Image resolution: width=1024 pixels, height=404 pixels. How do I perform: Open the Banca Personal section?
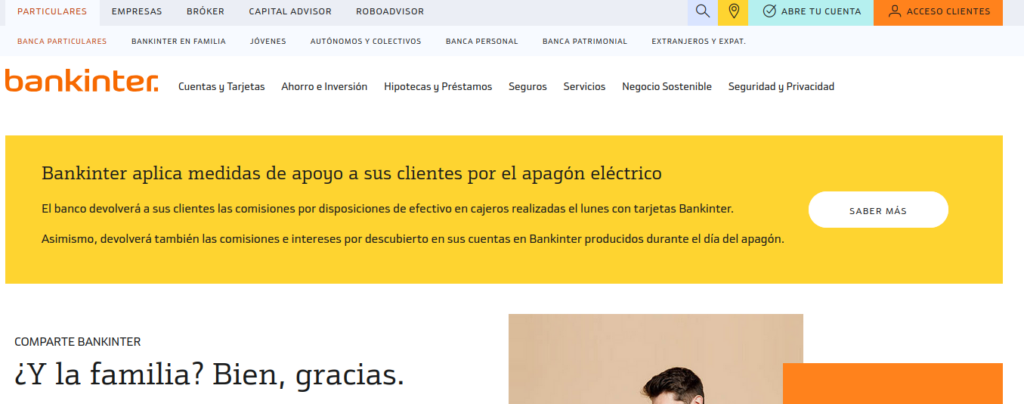point(482,41)
